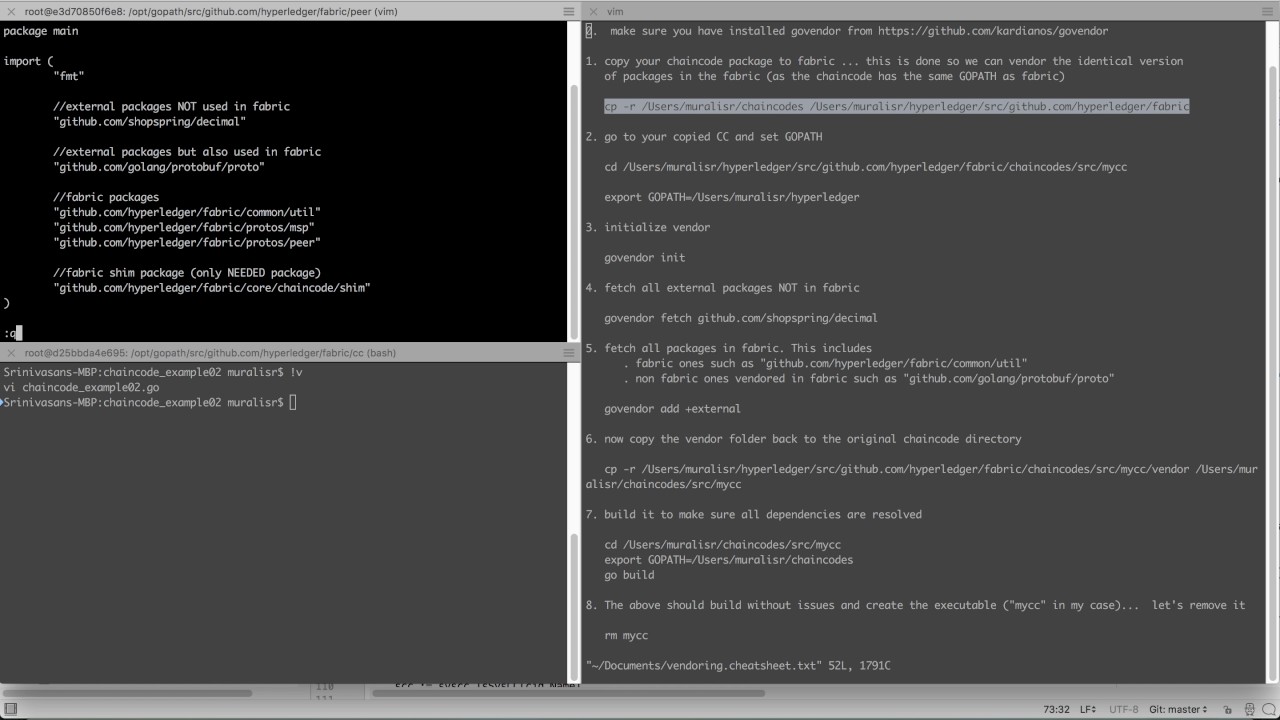Click the vim command line showing :q
Image resolution: width=1280 pixels, height=720 pixels.
point(12,333)
